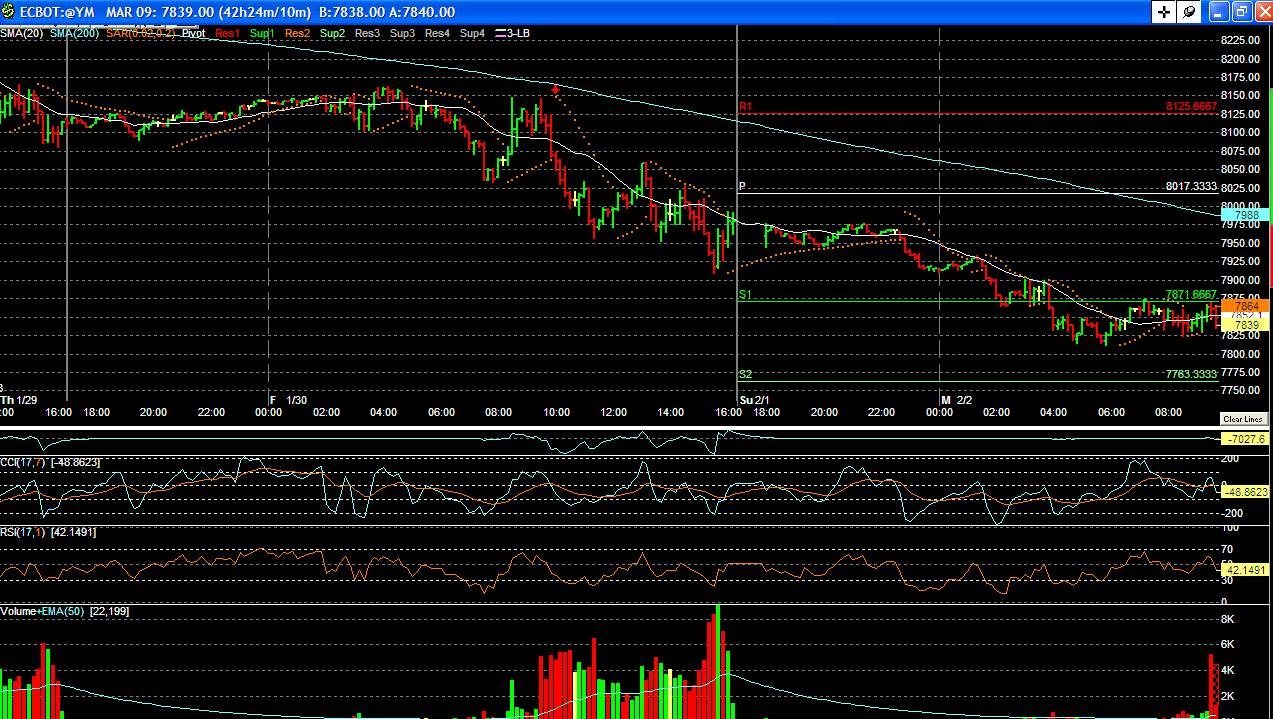Select the Res1 legend label
Screen dimensions: 1273x719
click(x=227, y=33)
